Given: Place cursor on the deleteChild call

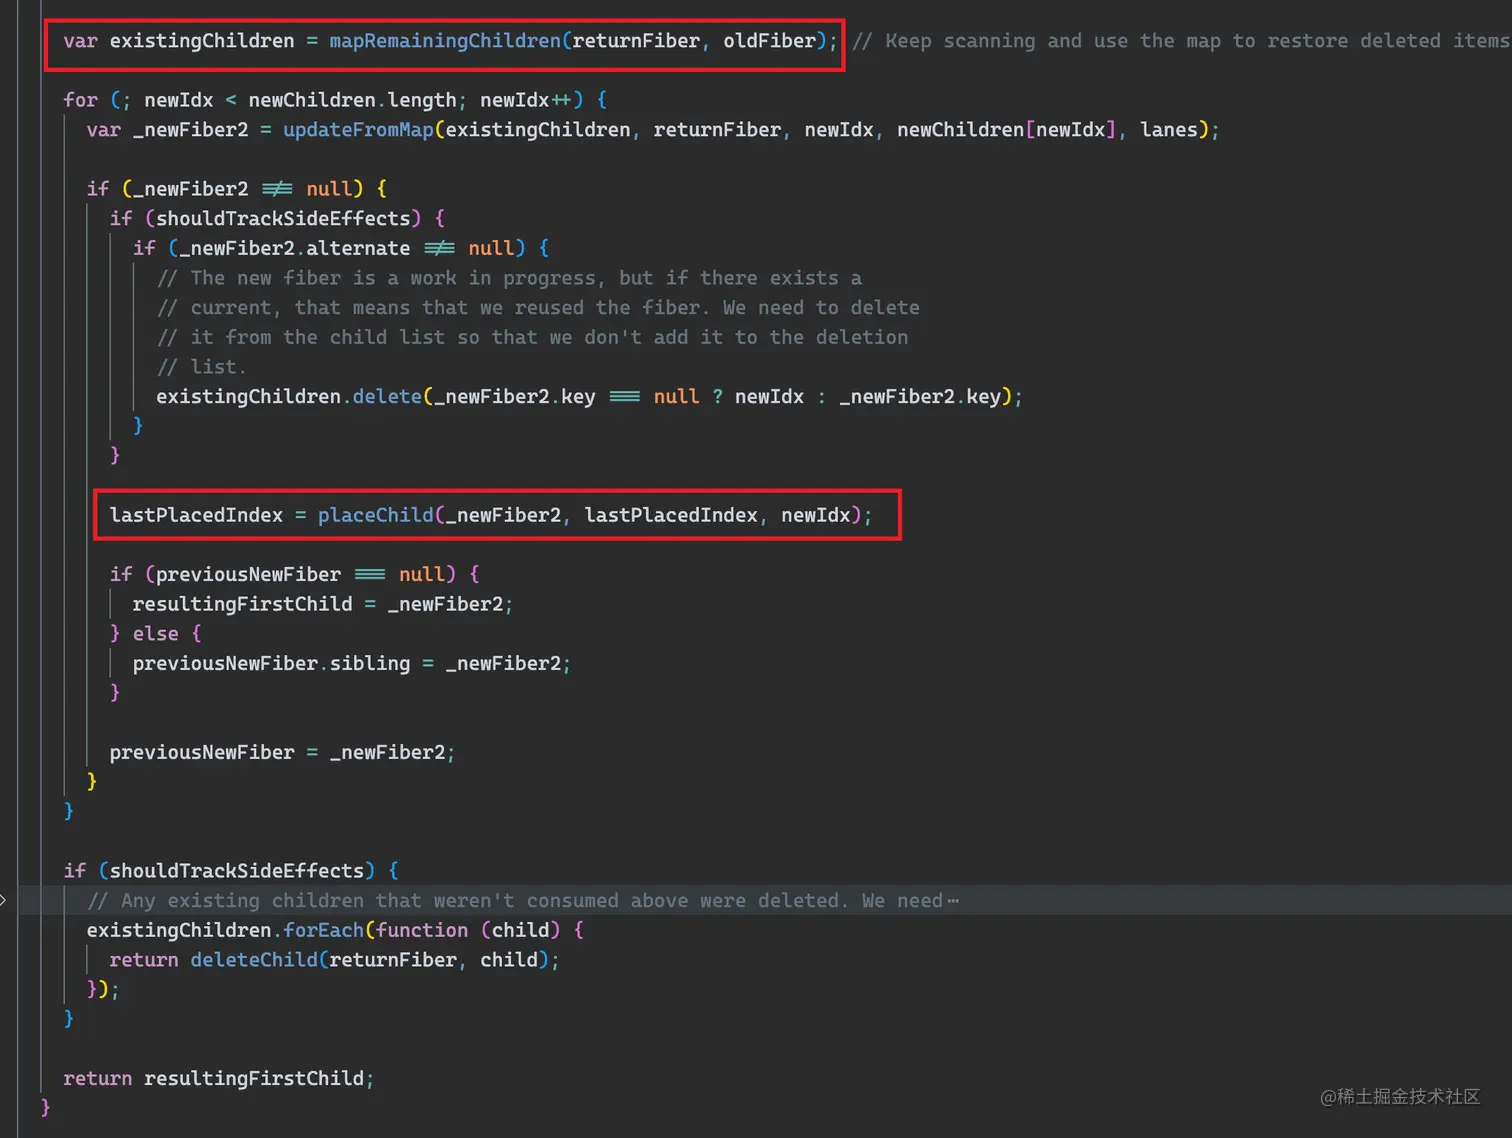Looking at the screenshot, I should (254, 960).
